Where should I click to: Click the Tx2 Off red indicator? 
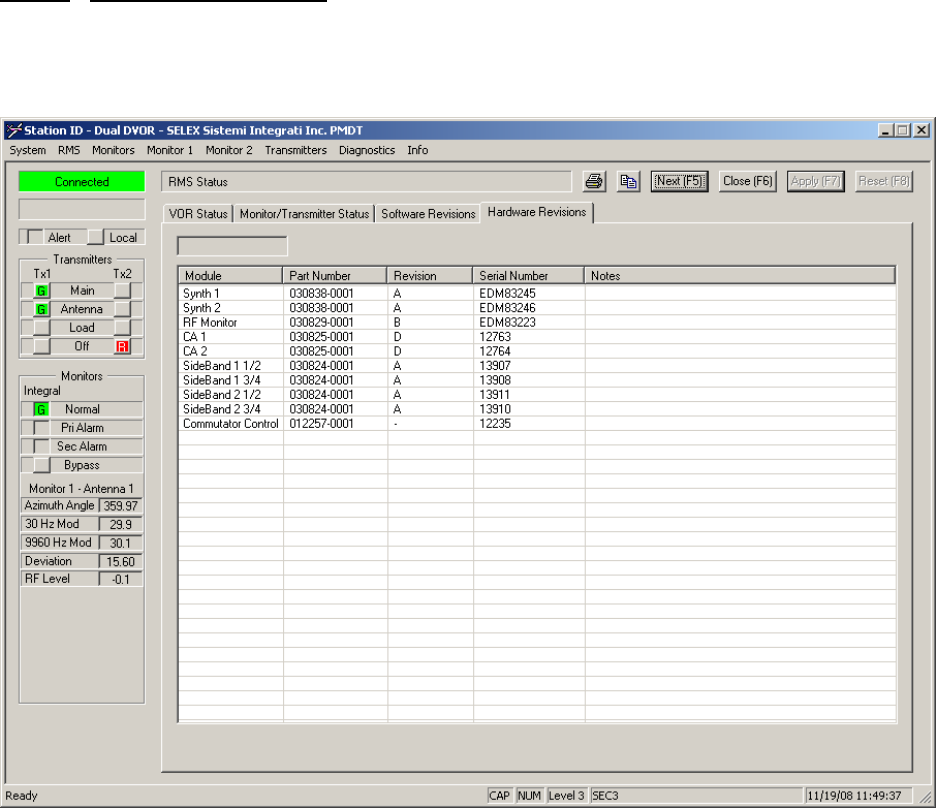pos(122,347)
